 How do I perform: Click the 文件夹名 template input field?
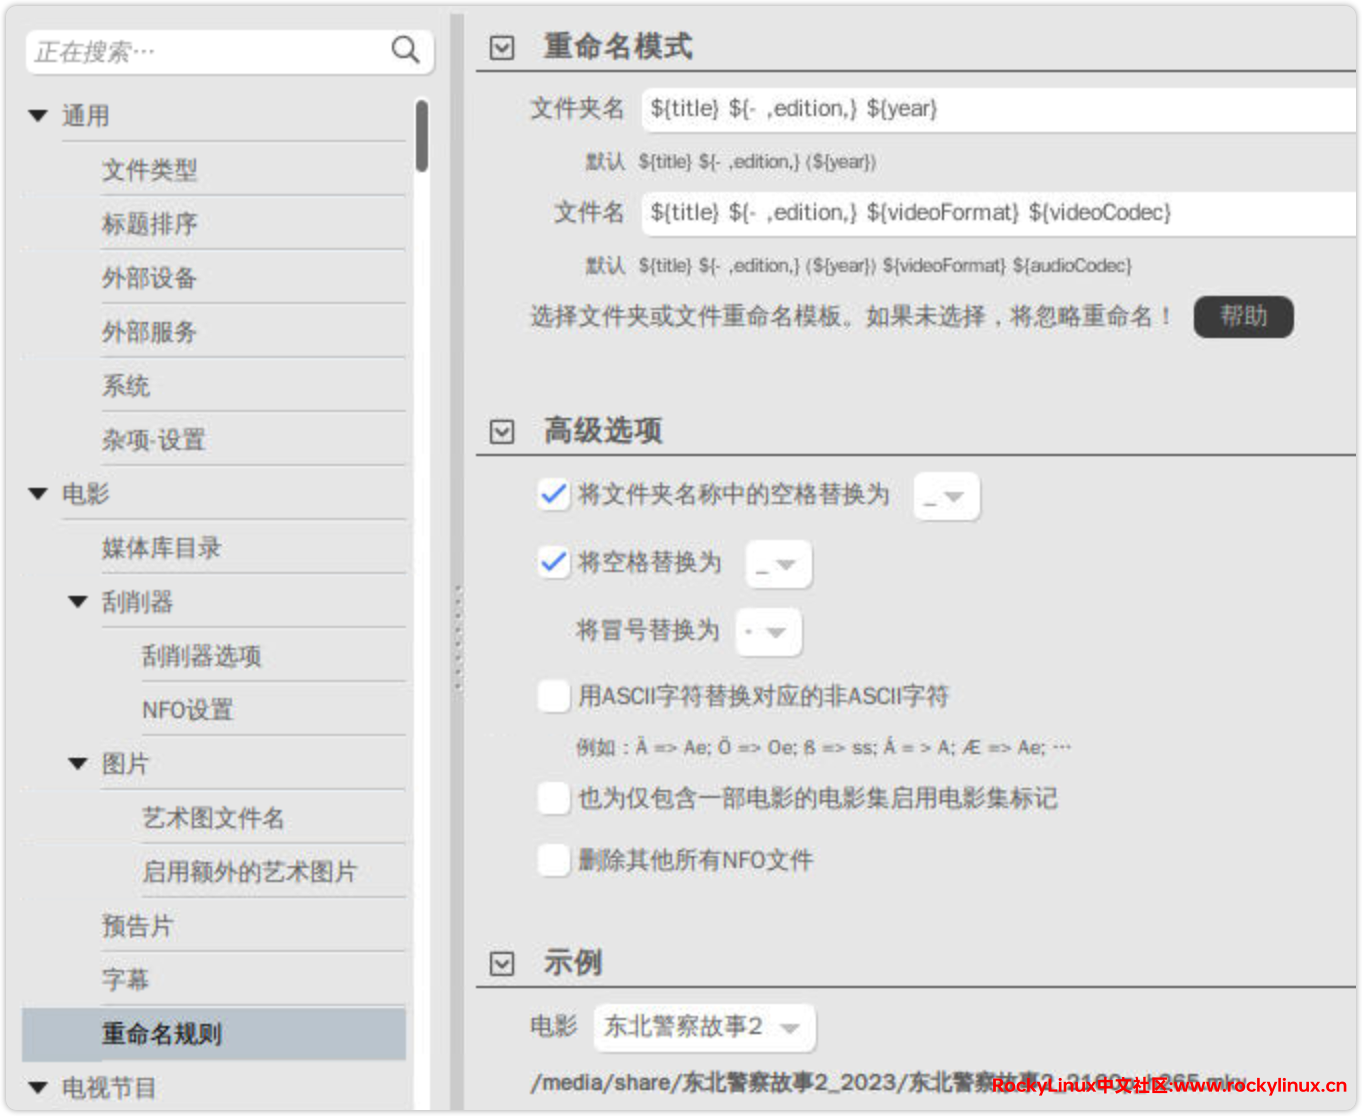click(995, 109)
